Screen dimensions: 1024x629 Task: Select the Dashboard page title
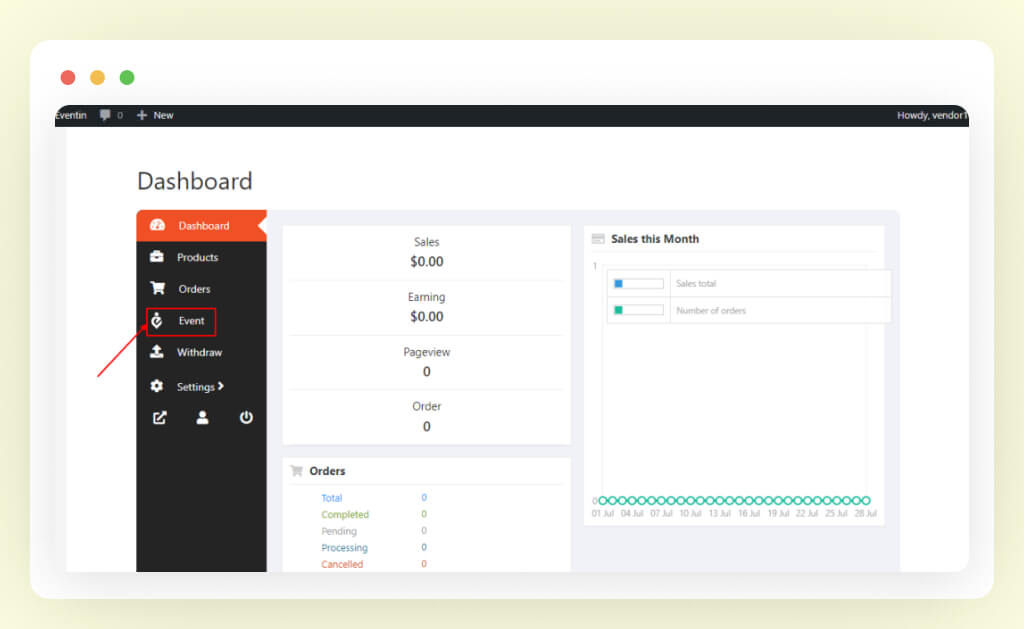195,181
